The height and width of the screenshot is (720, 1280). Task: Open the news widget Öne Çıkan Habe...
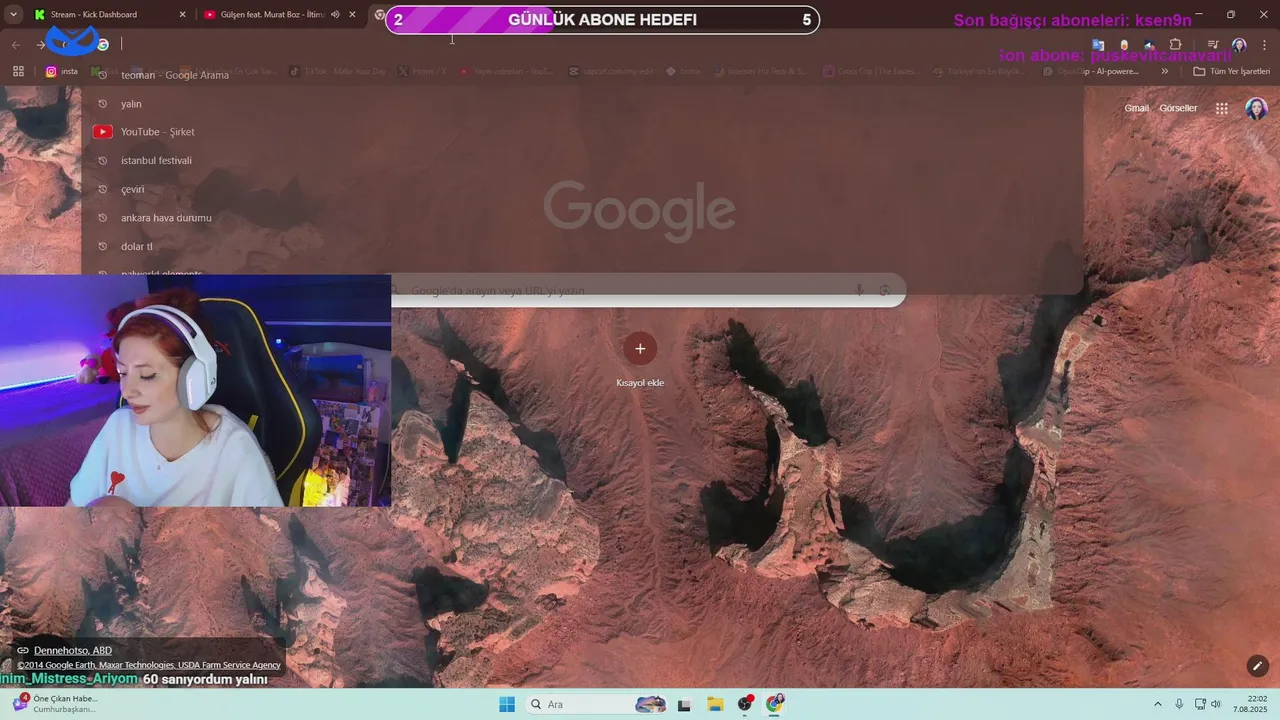[x=55, y=704]
